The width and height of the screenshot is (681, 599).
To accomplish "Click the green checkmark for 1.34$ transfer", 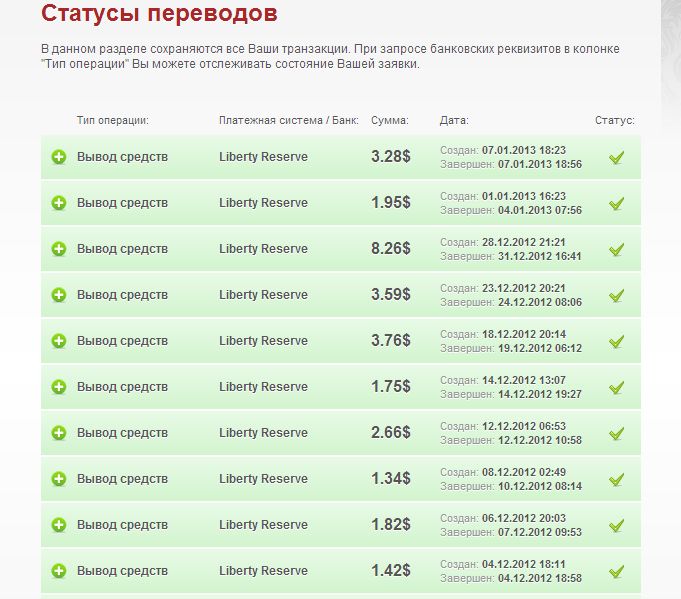I will 616,479.
